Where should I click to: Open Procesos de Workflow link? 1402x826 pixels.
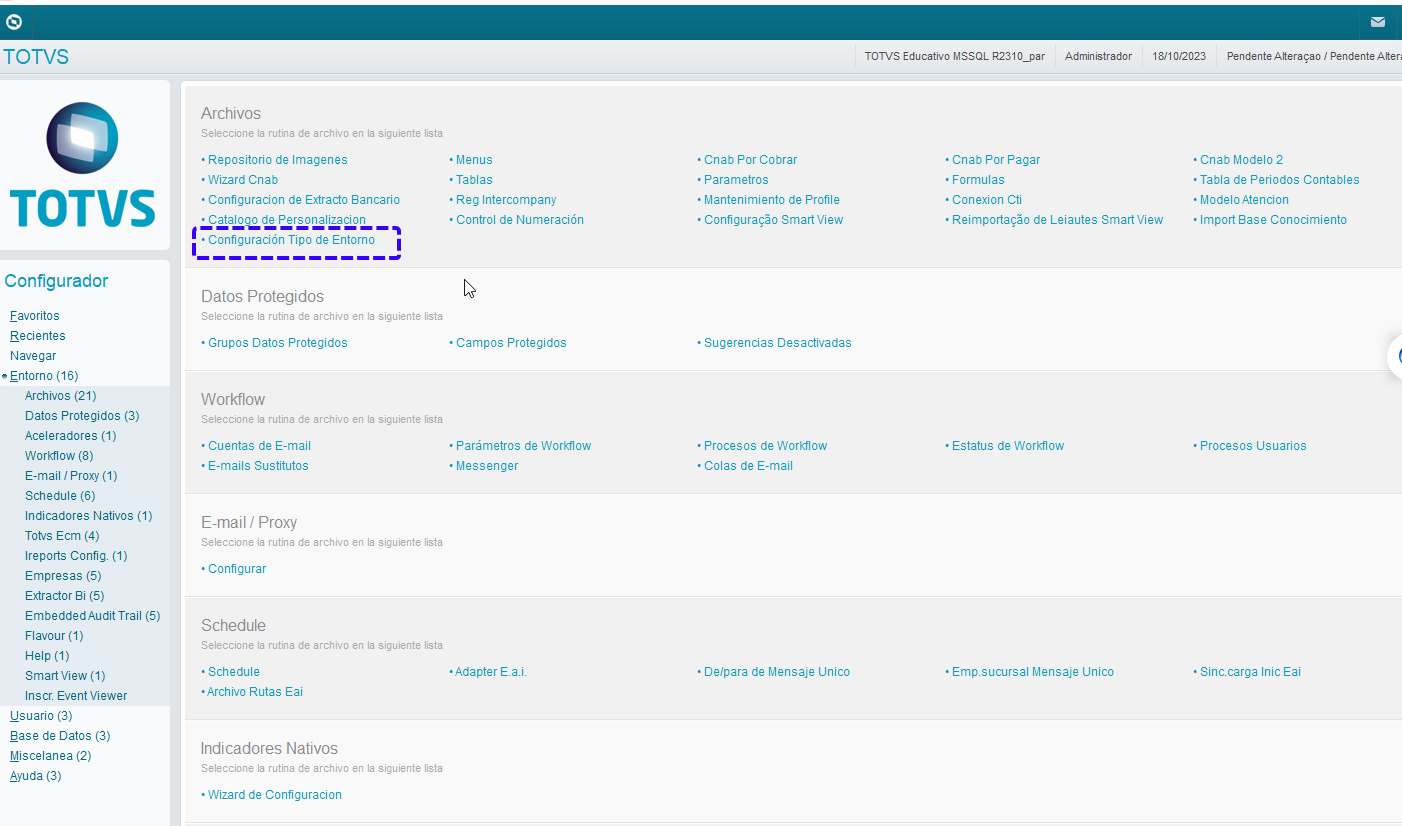point(766,446)
